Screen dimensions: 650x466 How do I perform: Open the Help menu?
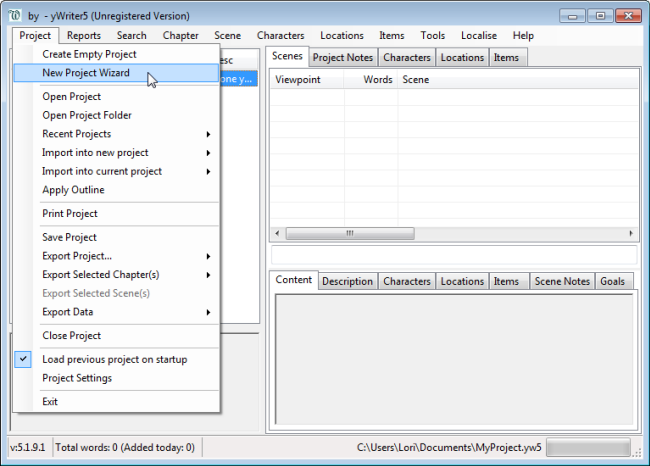[523, 36]
